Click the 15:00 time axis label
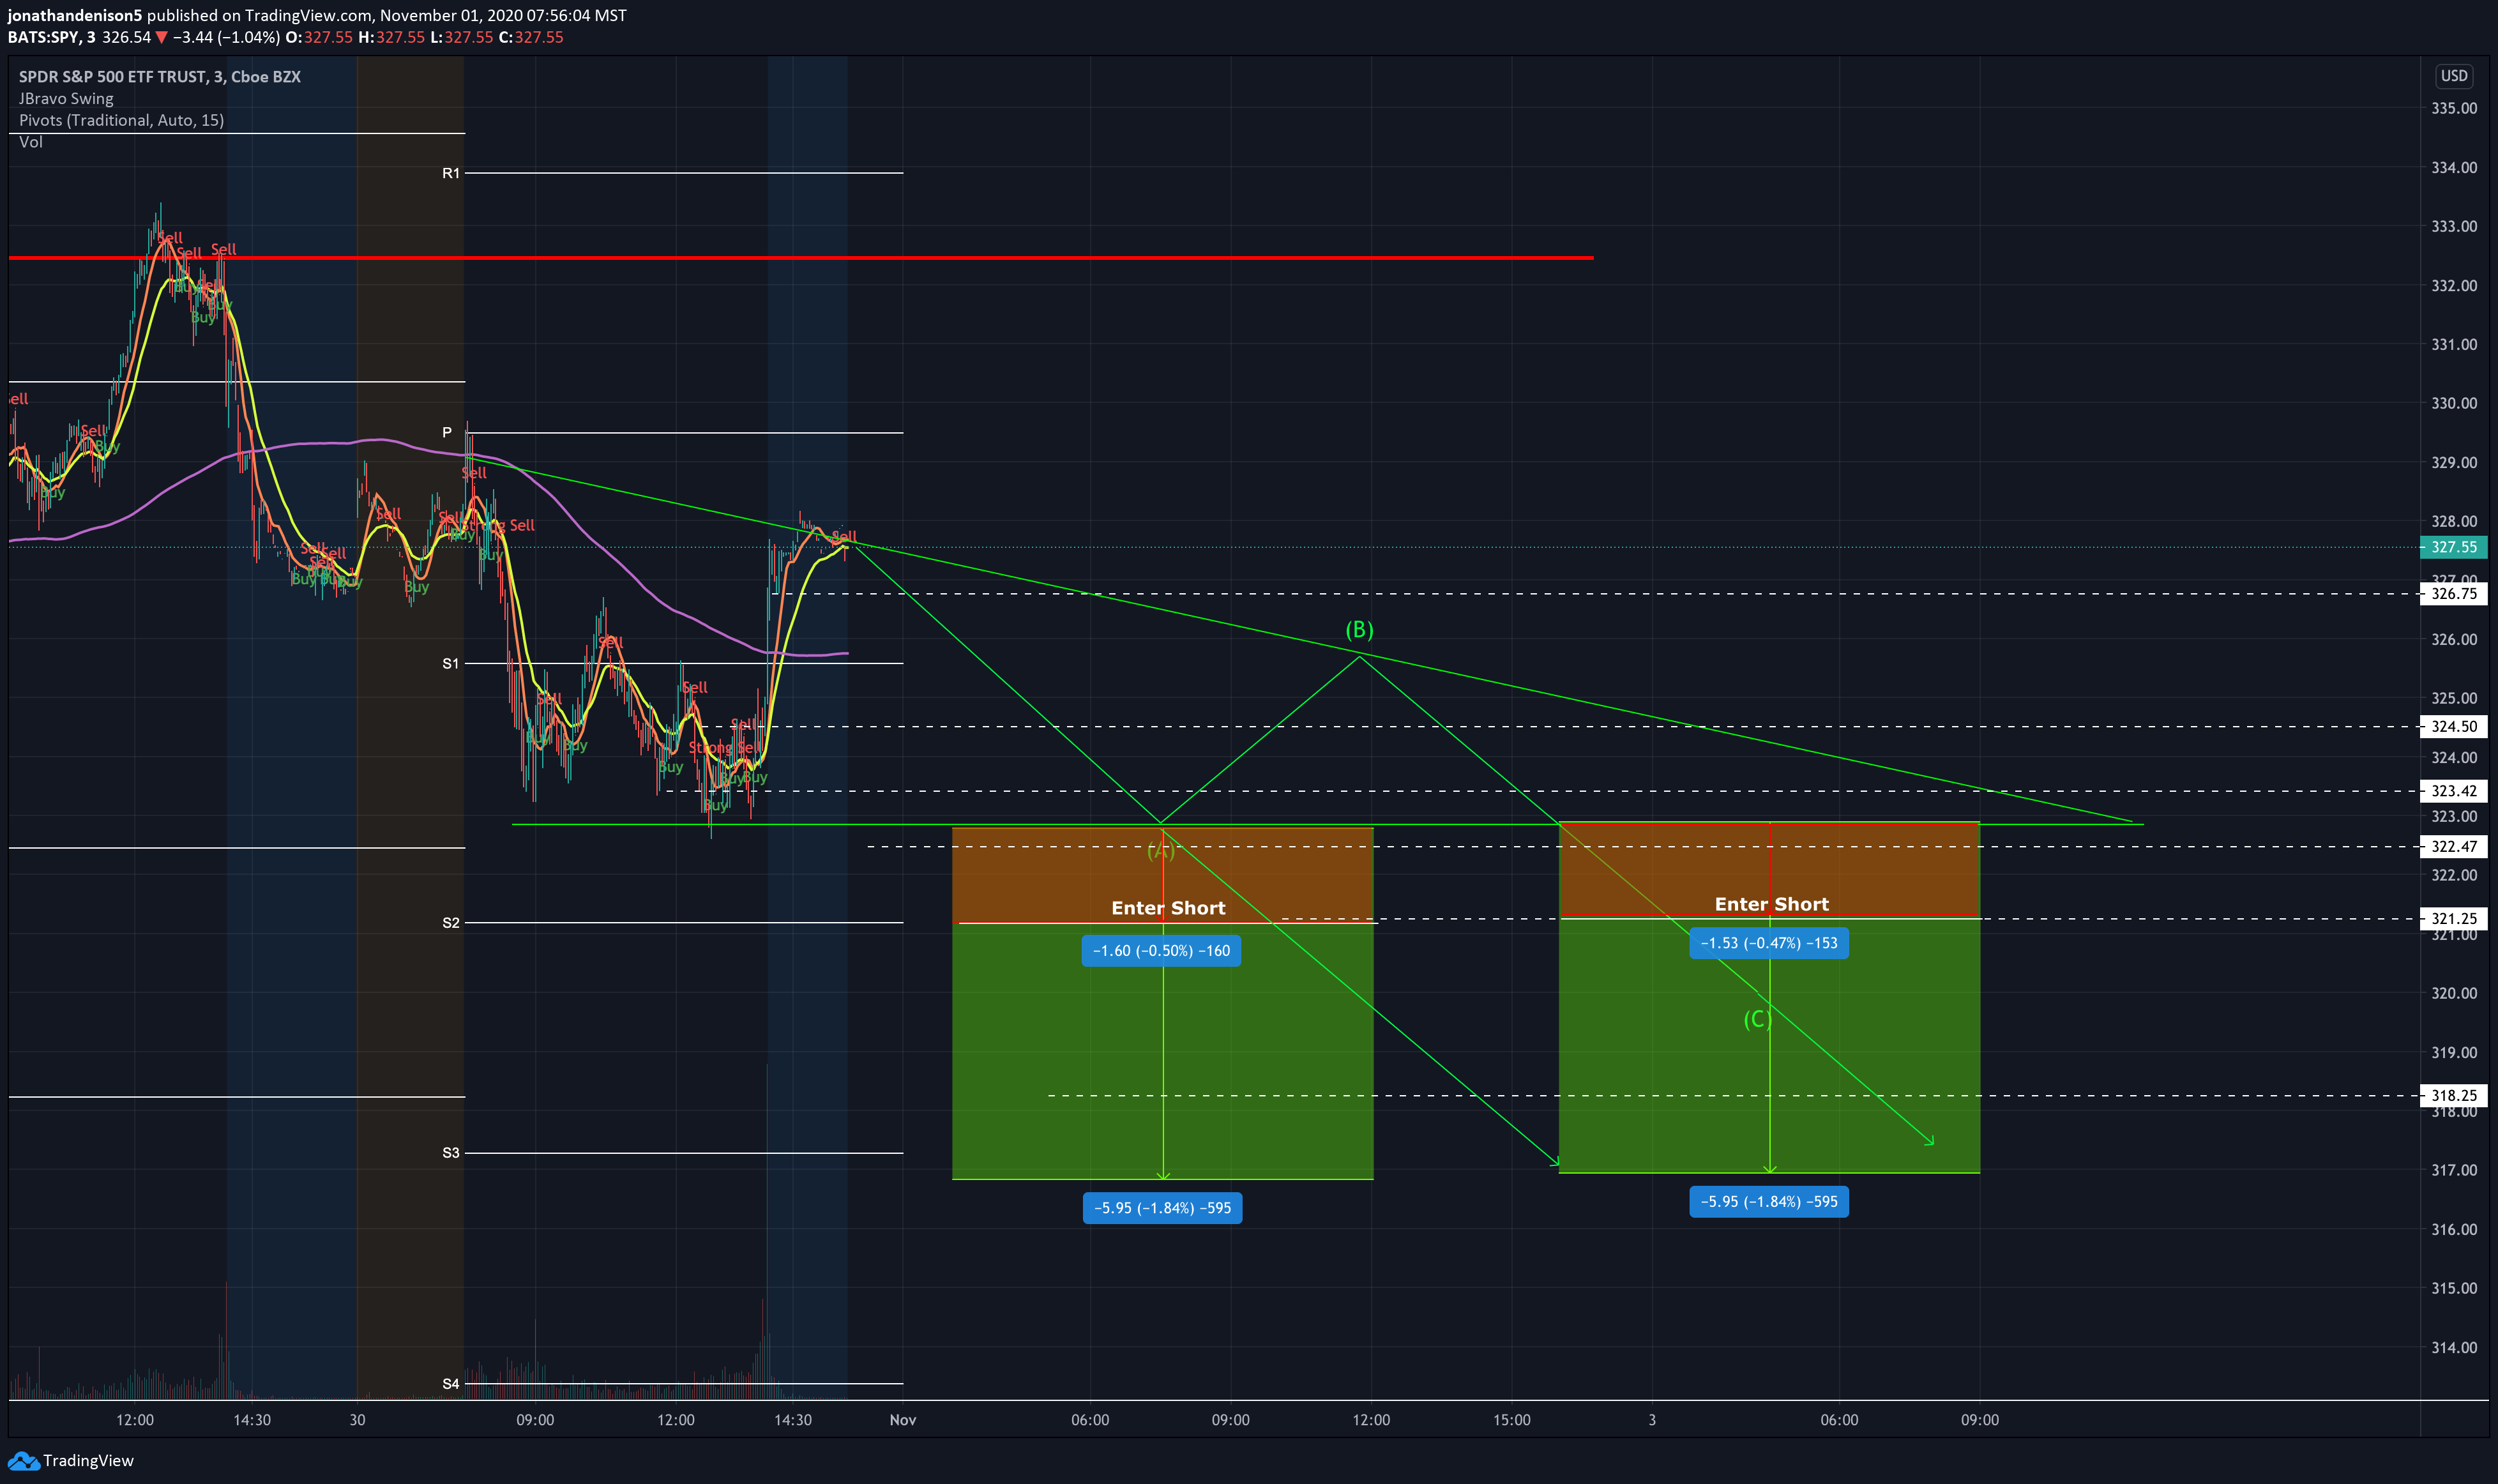Image resolution: width=2498 pixels, height=1484 pixels. pyautogui.click(x=1512, y=1420)
